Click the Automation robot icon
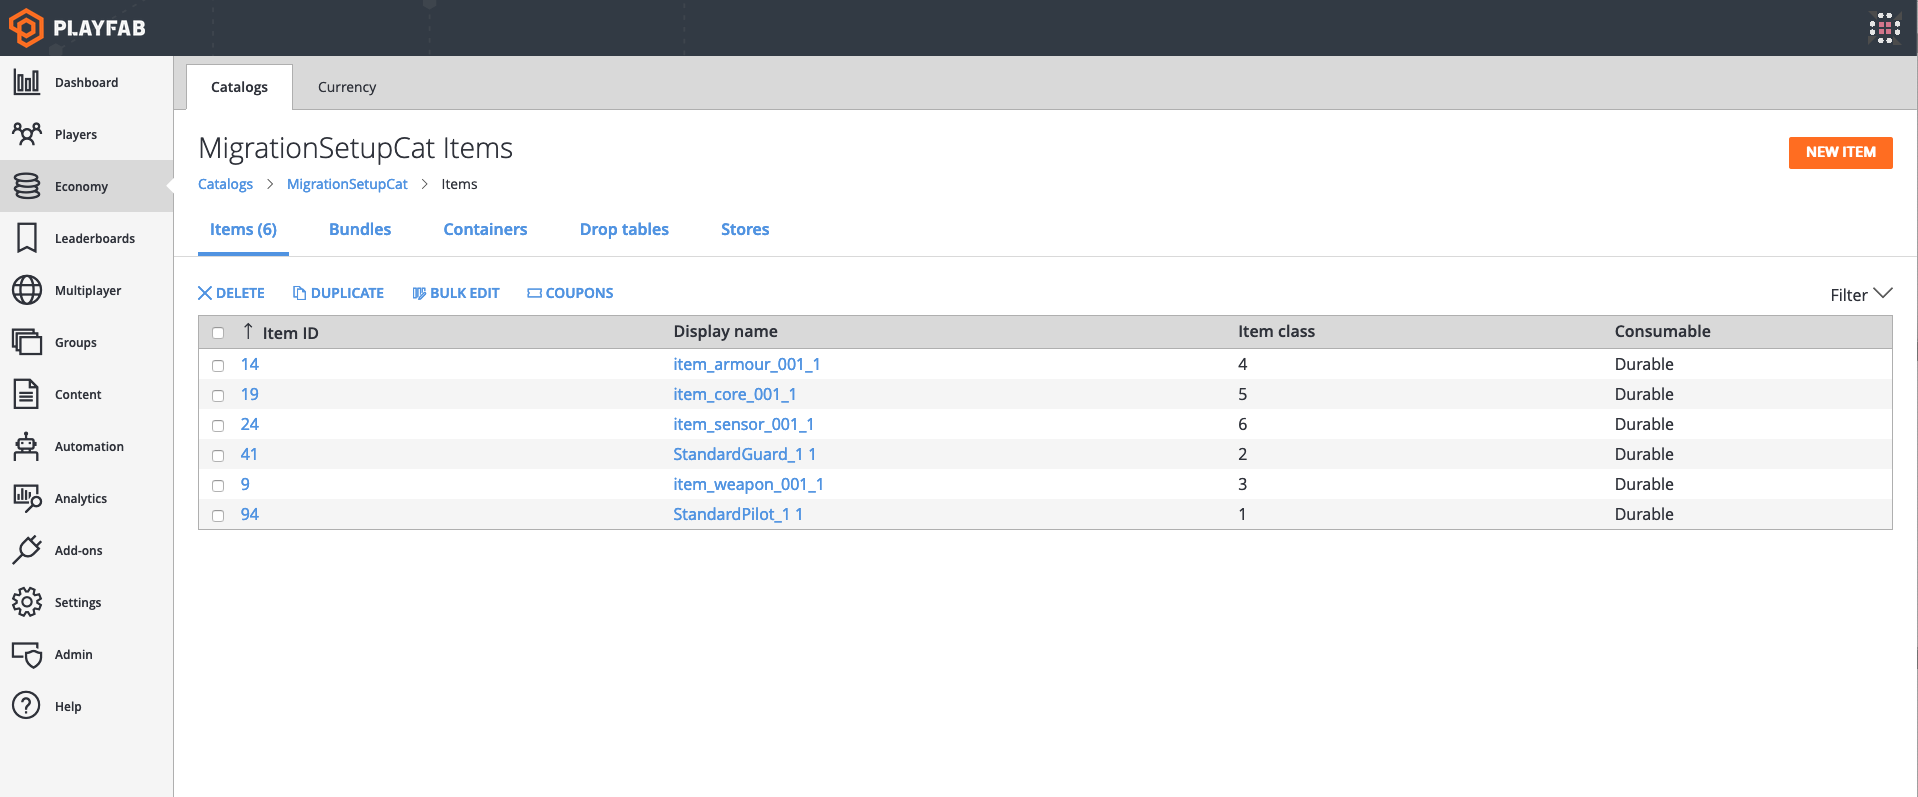This screenshot has width=1918, height=797. 27,446
